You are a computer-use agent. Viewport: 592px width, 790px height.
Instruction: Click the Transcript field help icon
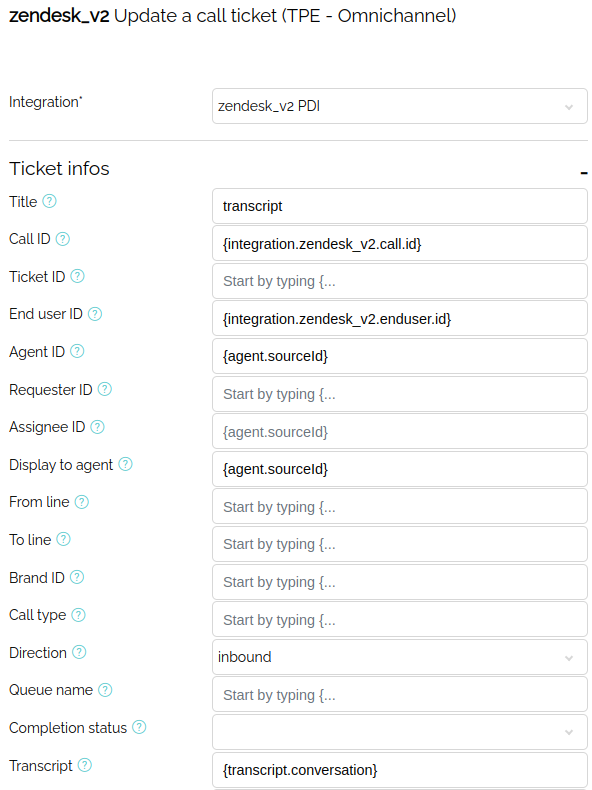click(x=85, y=765)
